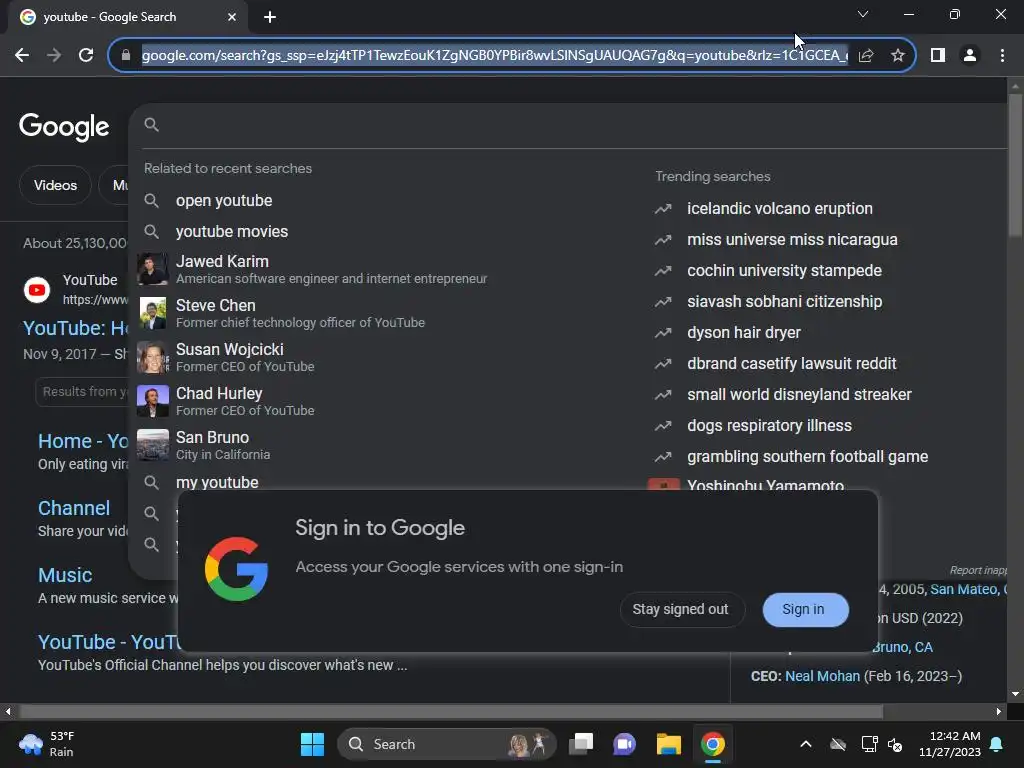Choose trending siavash sobhani citizenship
This screenshot has height=768, width=1024.
(x=784, y=301)
